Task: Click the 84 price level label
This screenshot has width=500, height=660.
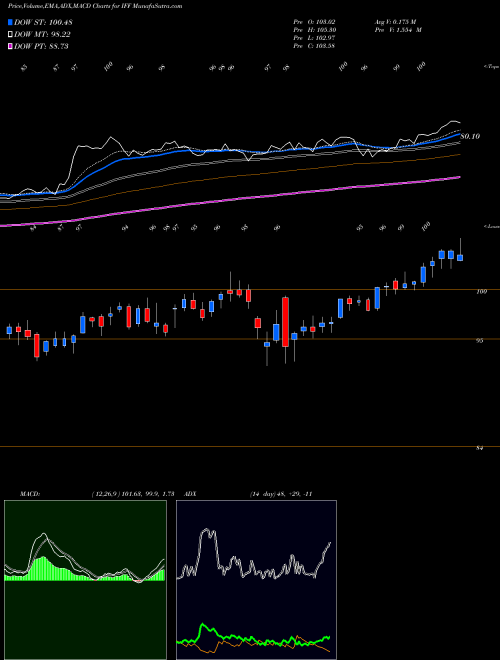Action: (479, 448)
